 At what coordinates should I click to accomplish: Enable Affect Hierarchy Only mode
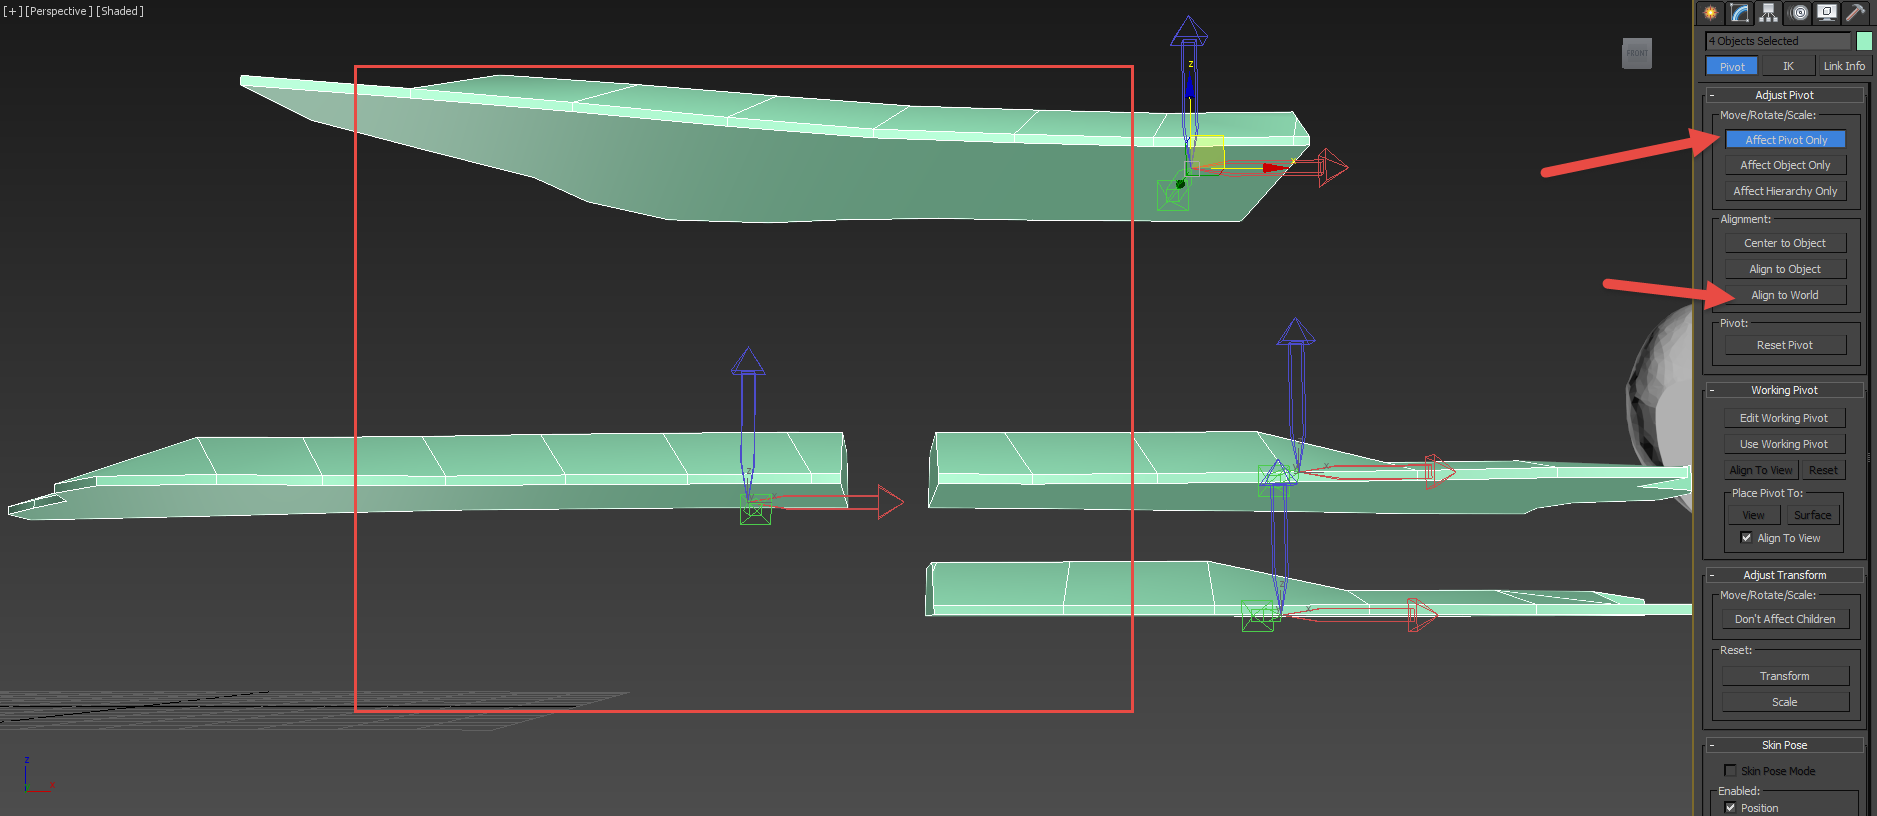point(1786,191)
